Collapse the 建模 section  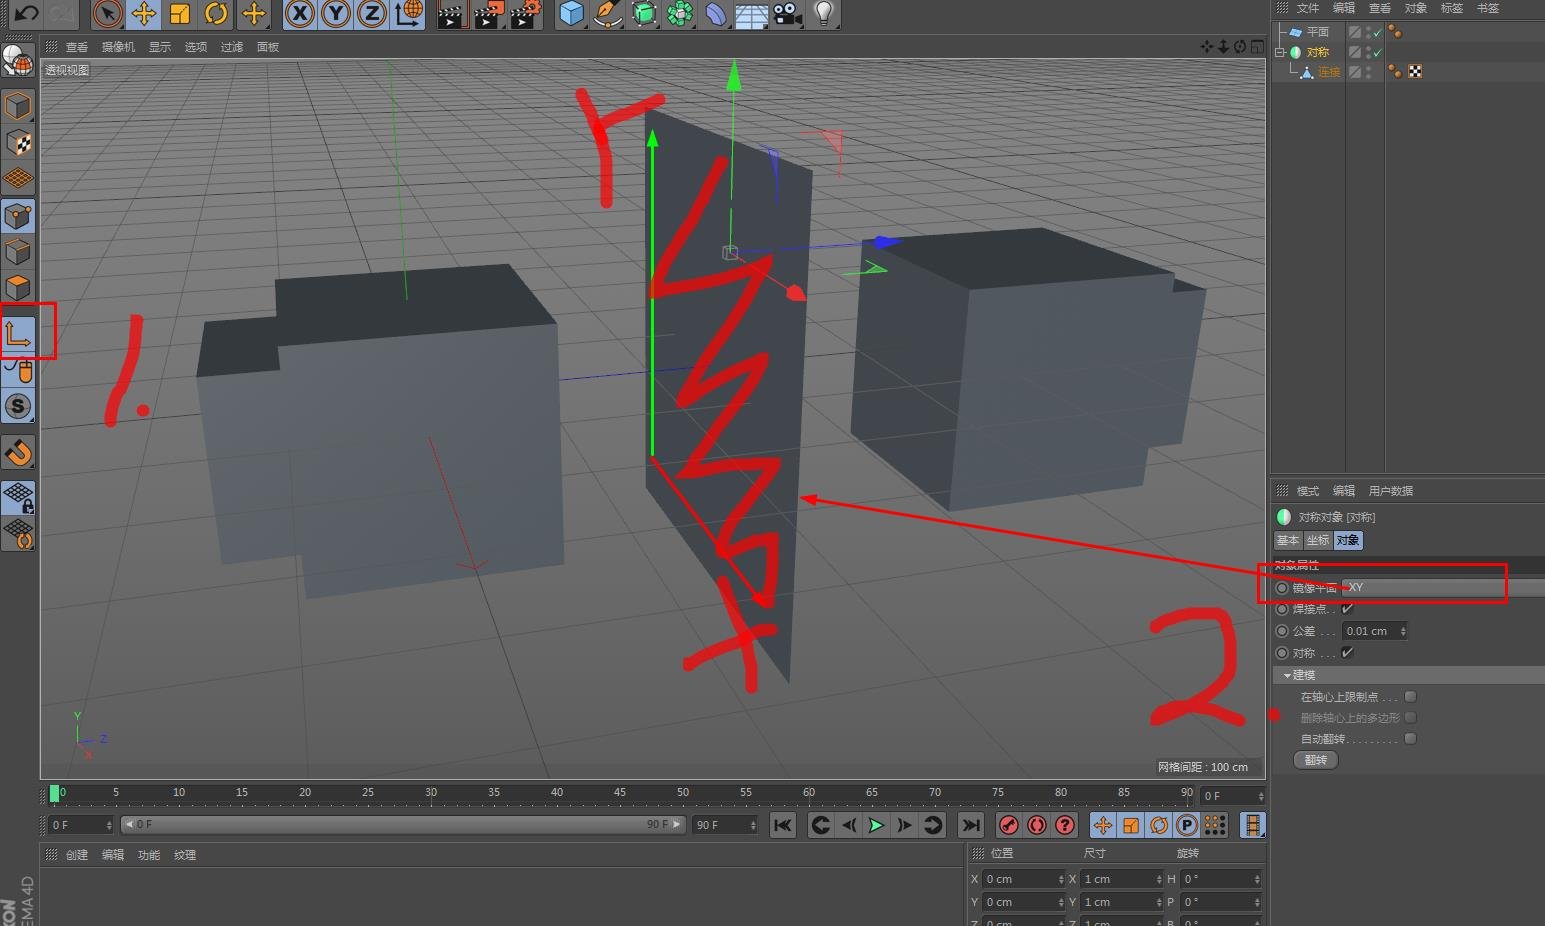pos(1288,676)
